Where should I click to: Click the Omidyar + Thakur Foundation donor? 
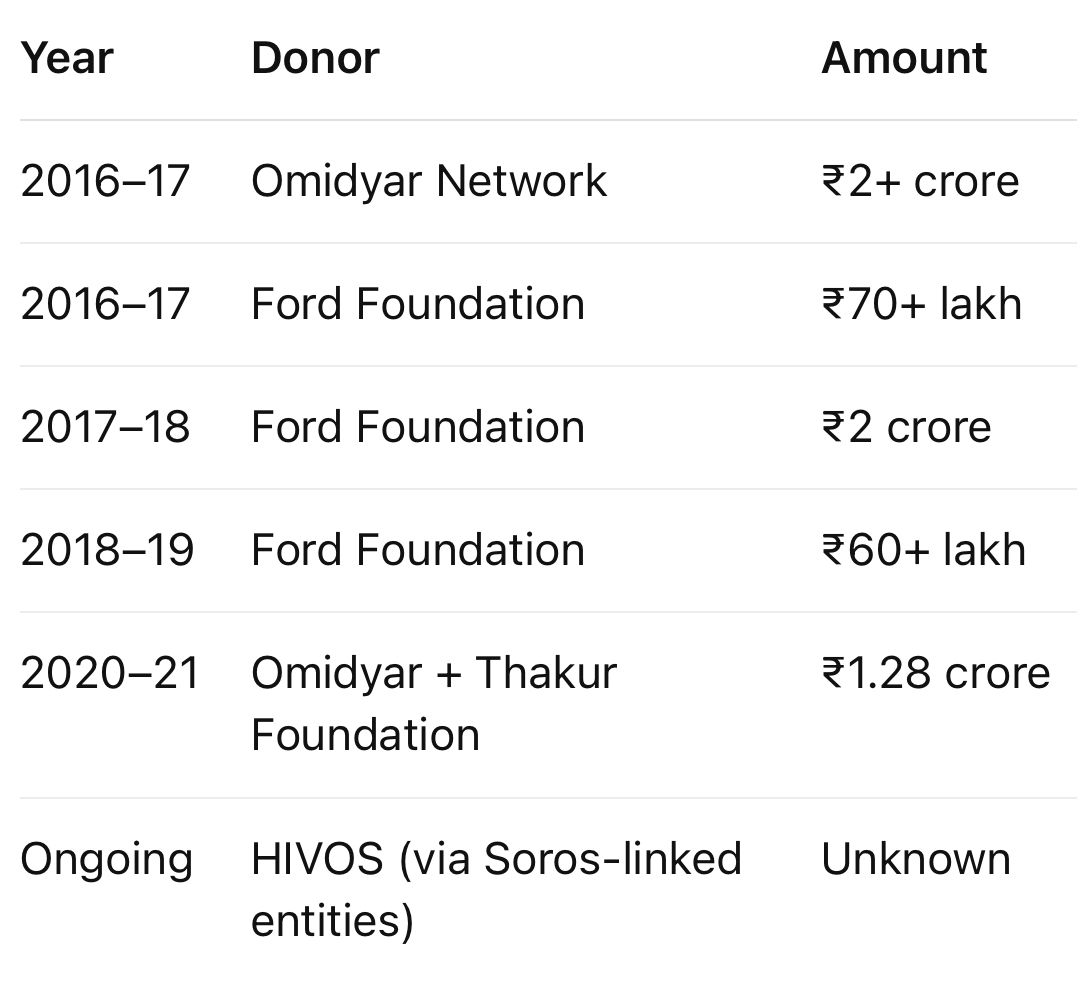click(x=433, y=704)
